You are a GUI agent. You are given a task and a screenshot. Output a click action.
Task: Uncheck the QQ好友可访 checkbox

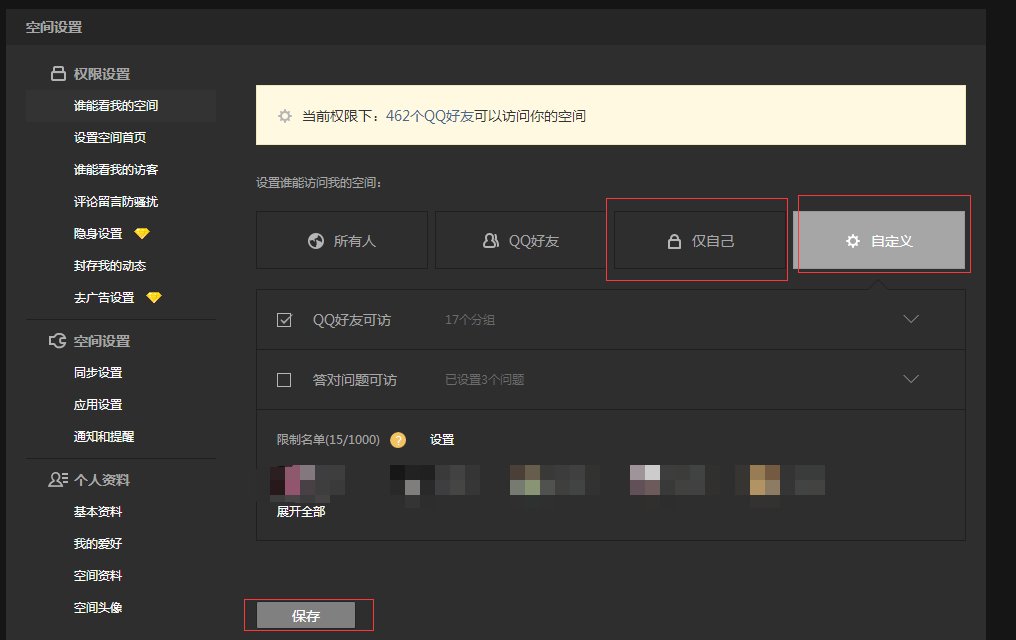point(287,318)
